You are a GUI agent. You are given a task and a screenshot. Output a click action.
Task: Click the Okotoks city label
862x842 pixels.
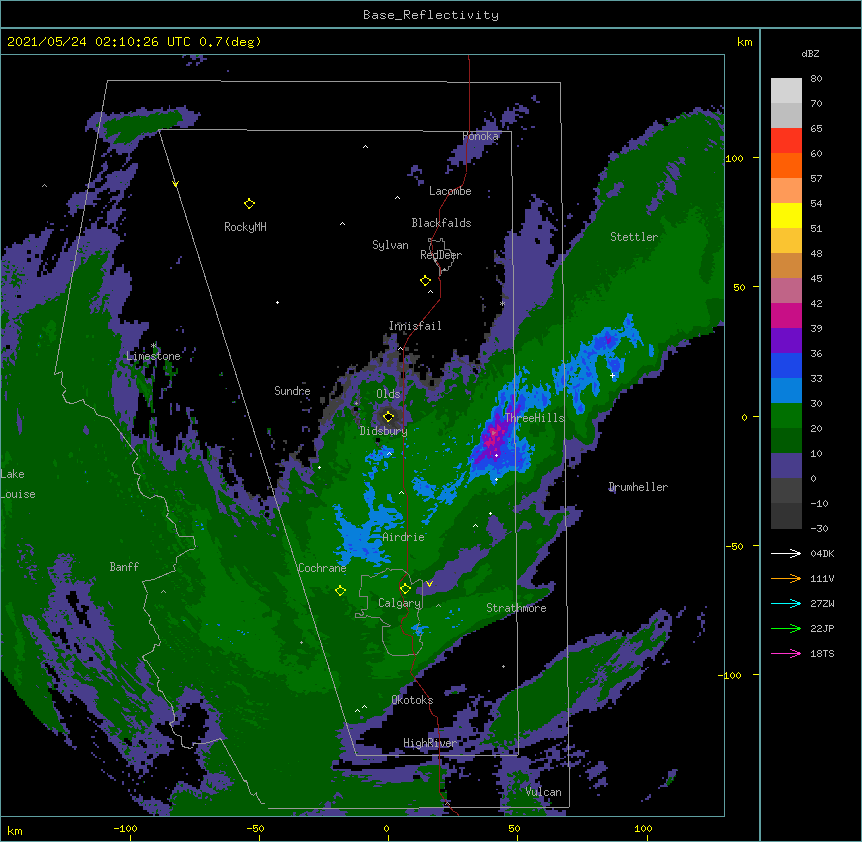coord(412,700)
